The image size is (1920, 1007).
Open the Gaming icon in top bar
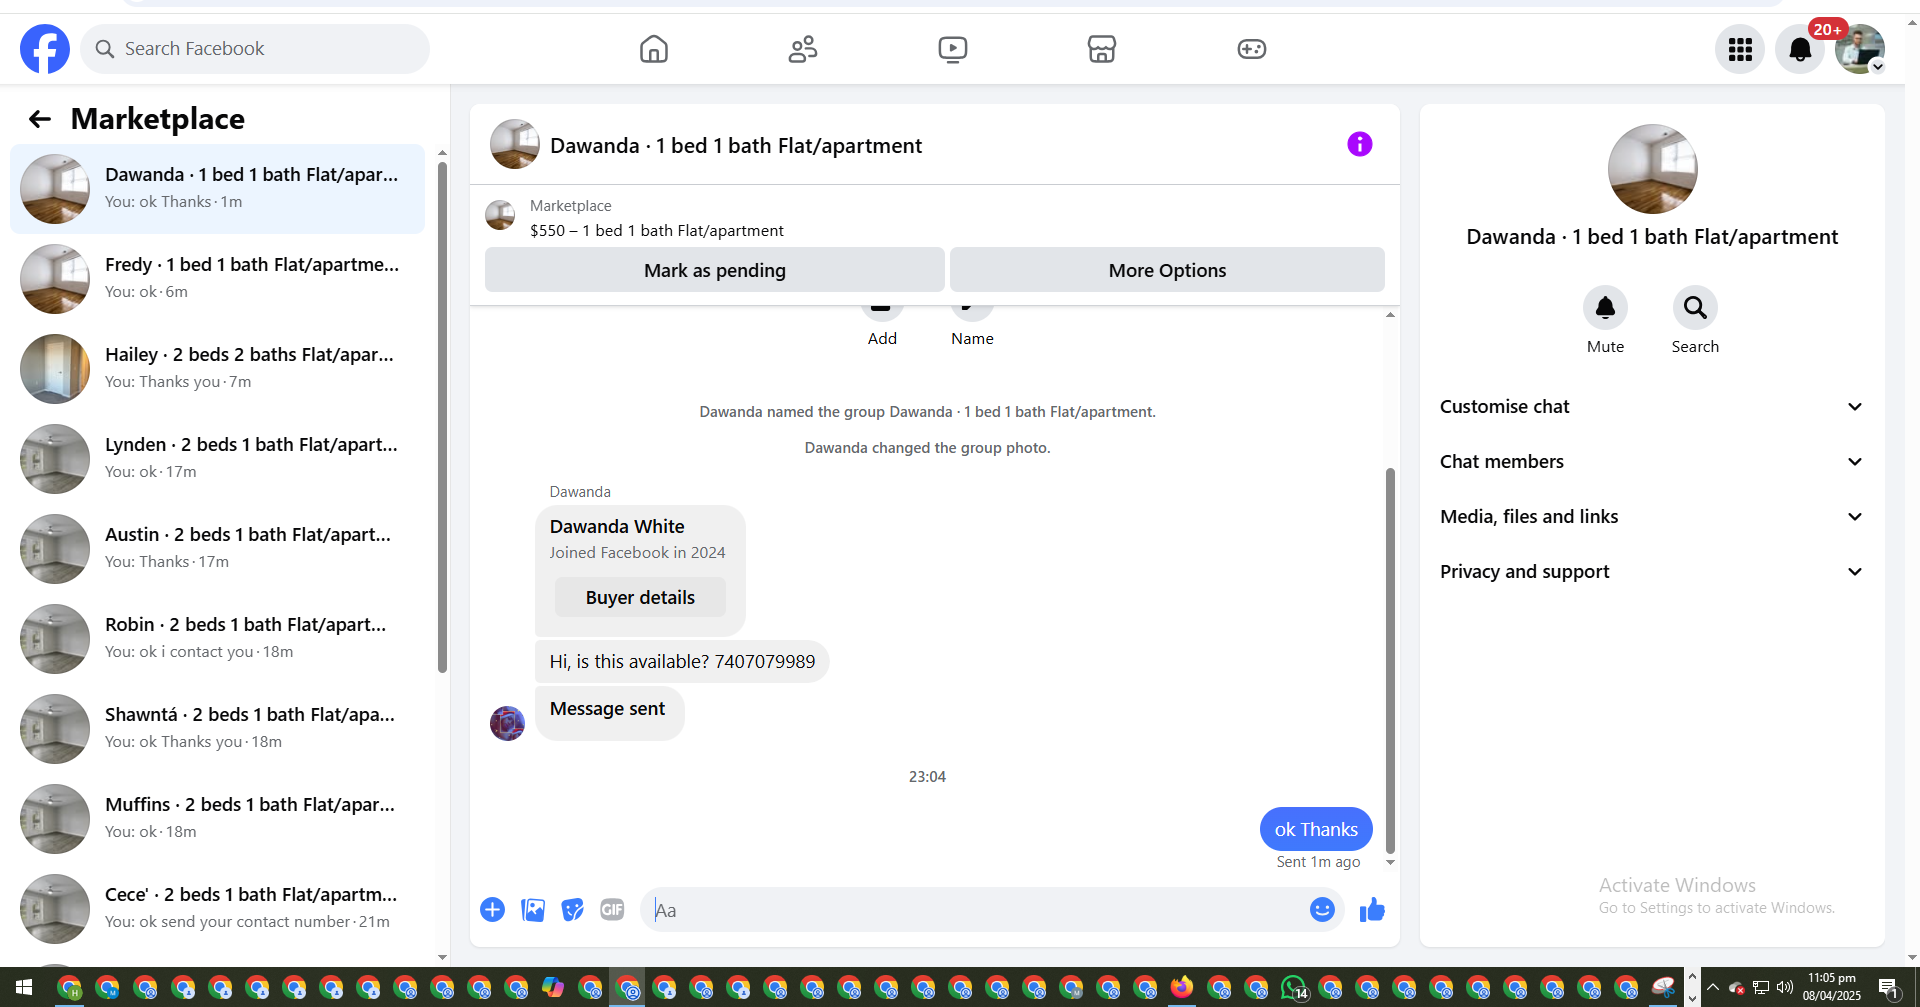click(1252, 49)
